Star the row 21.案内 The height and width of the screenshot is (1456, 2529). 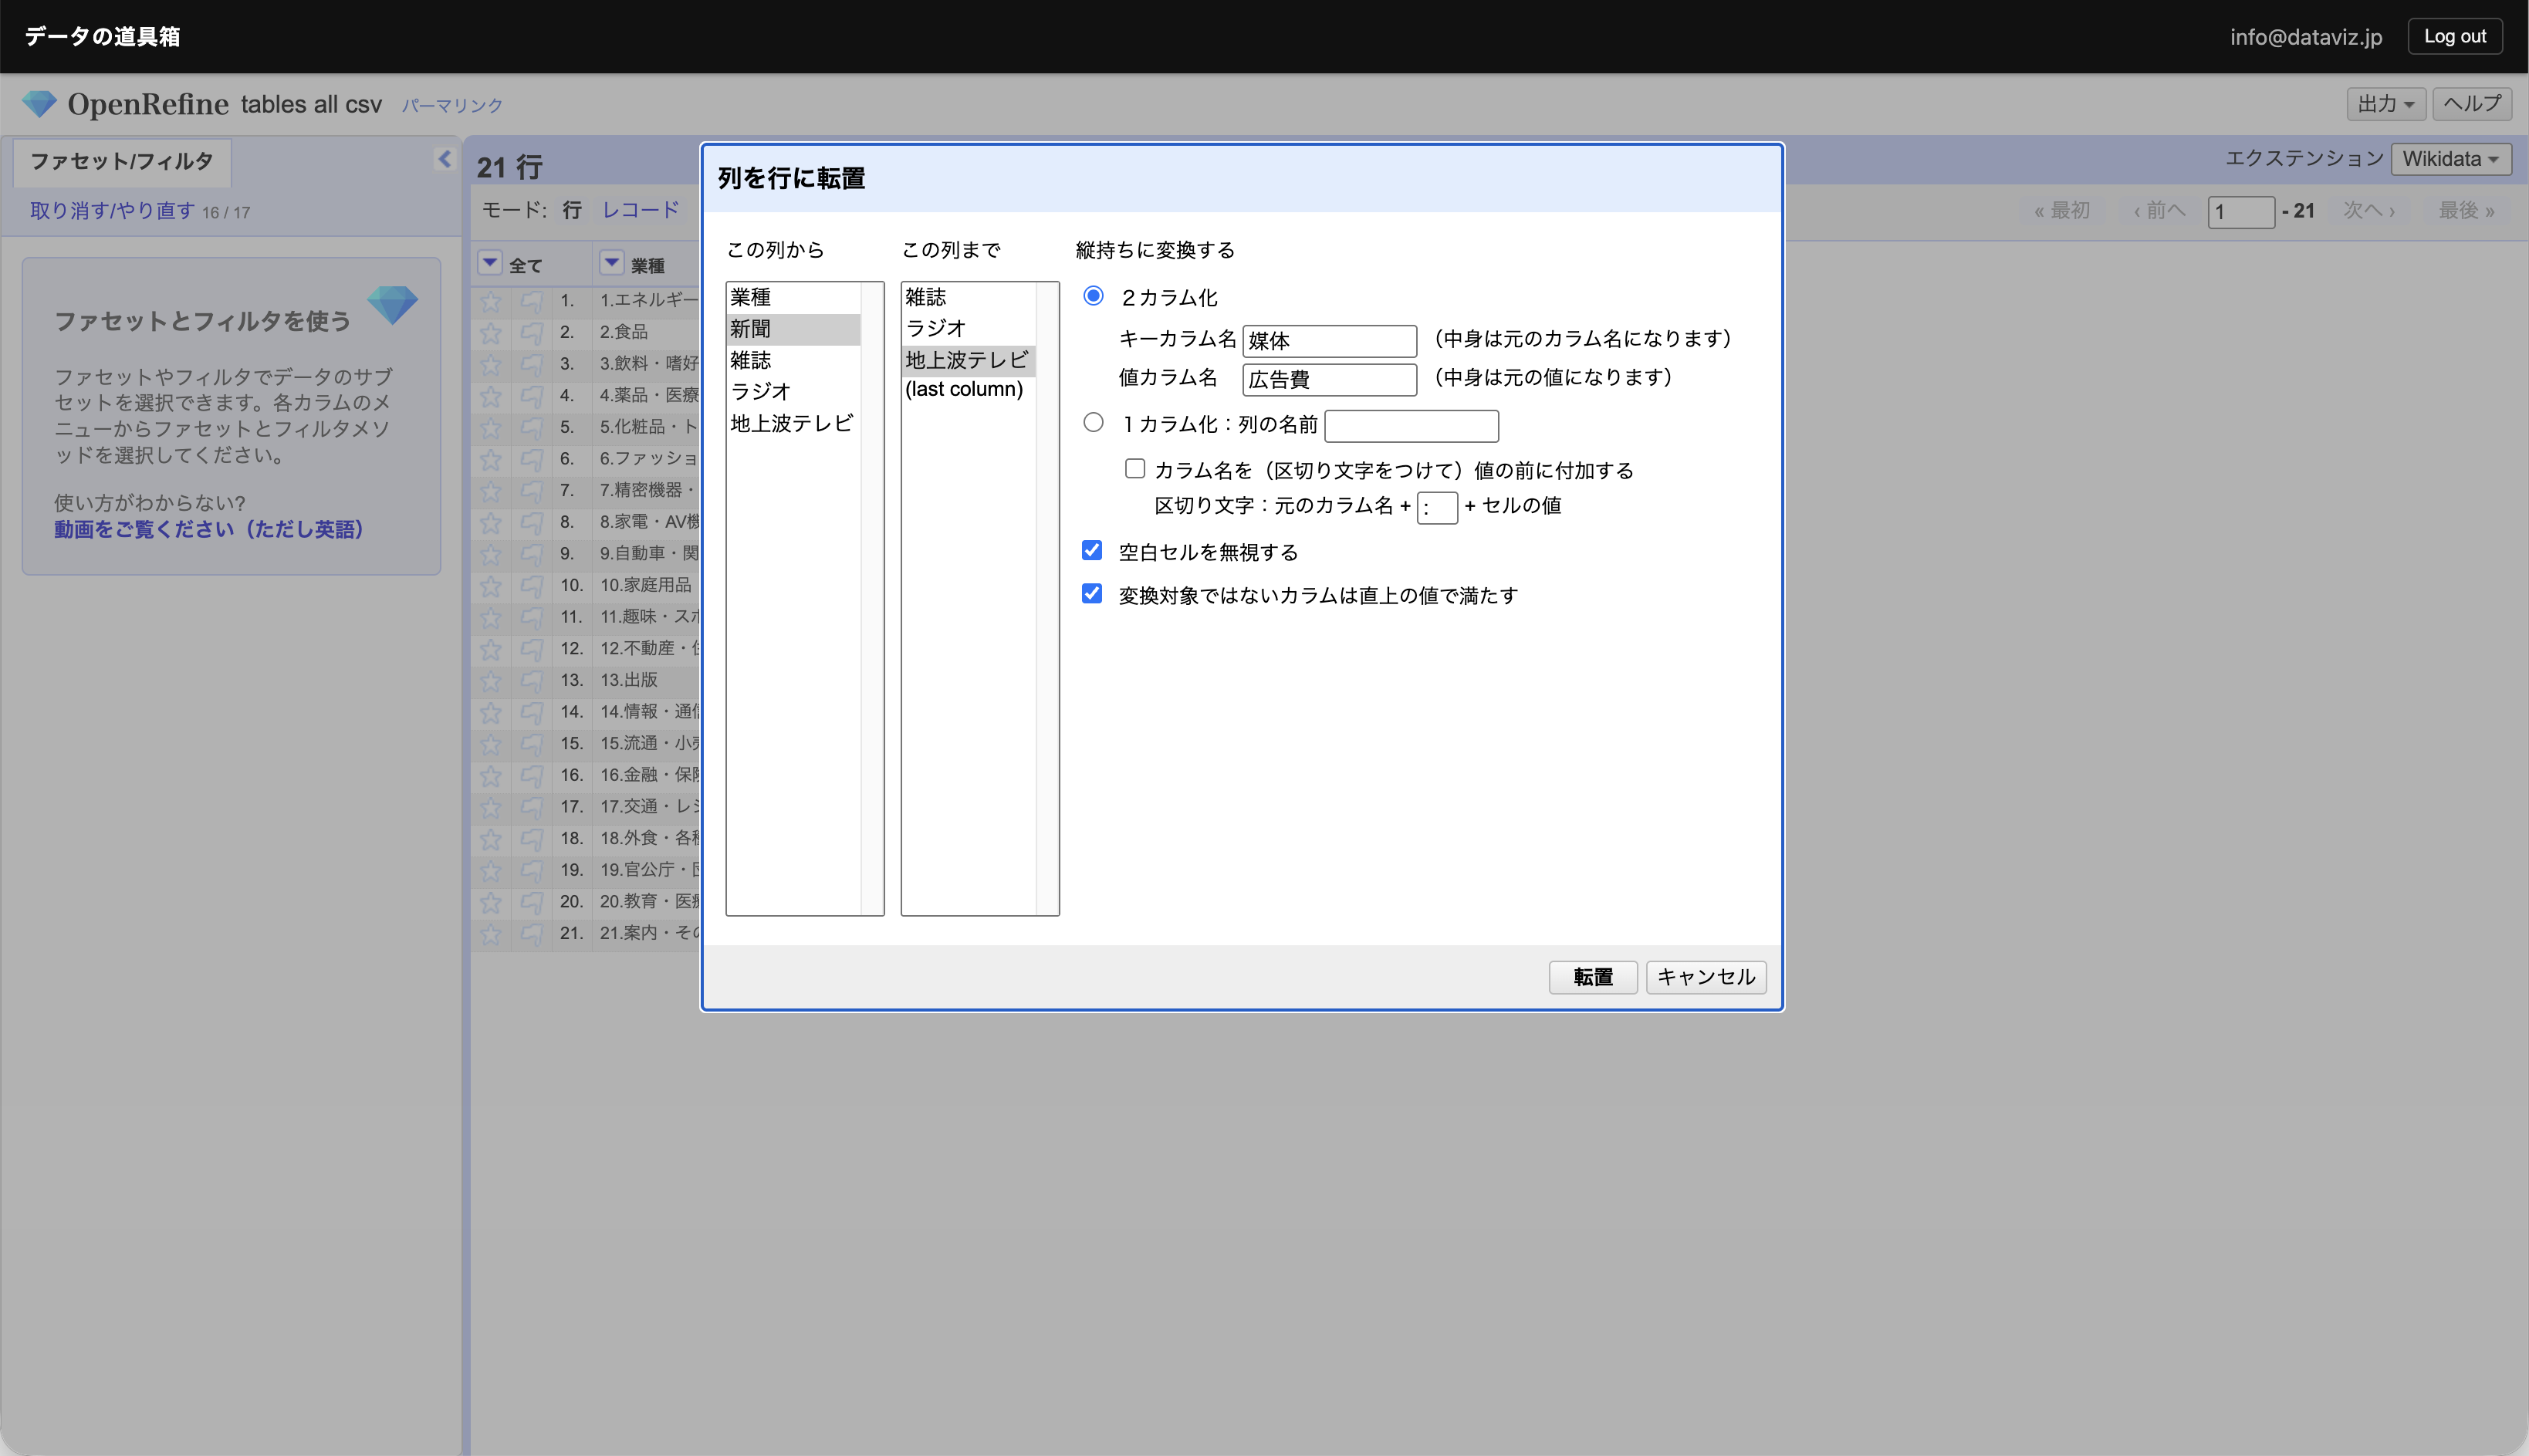pos(491,935)
